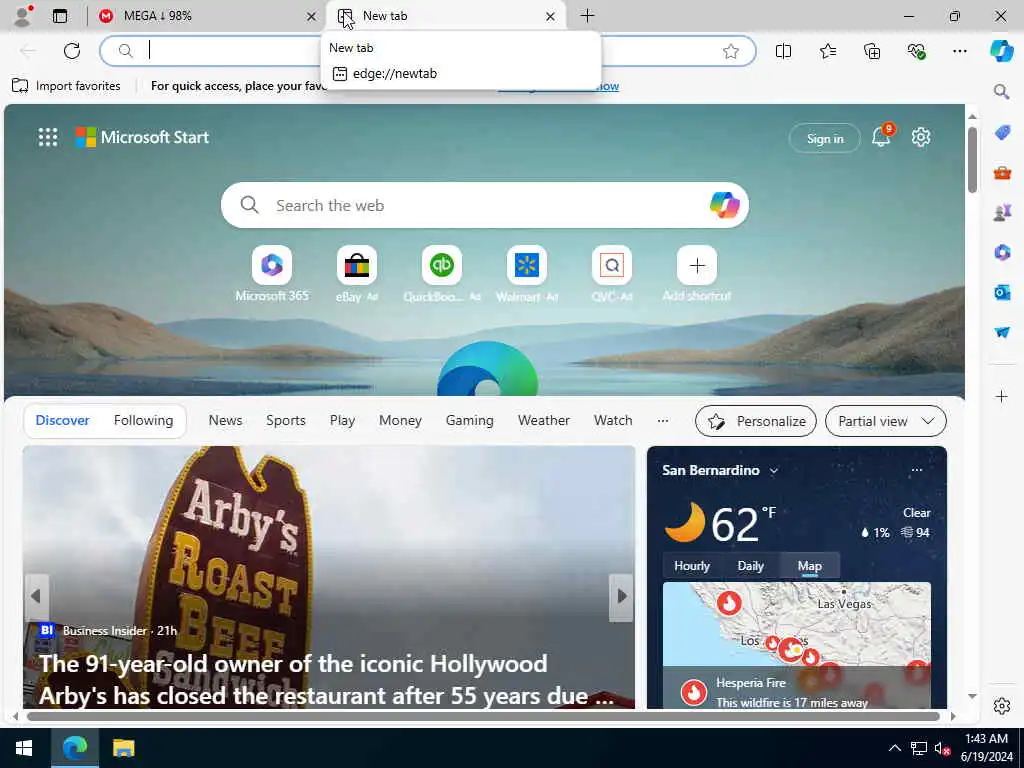Viewport: 1024px width, 768px height.
Task: Open the Sports feed category
Action: pyautogui.click(x=286, y=420)
